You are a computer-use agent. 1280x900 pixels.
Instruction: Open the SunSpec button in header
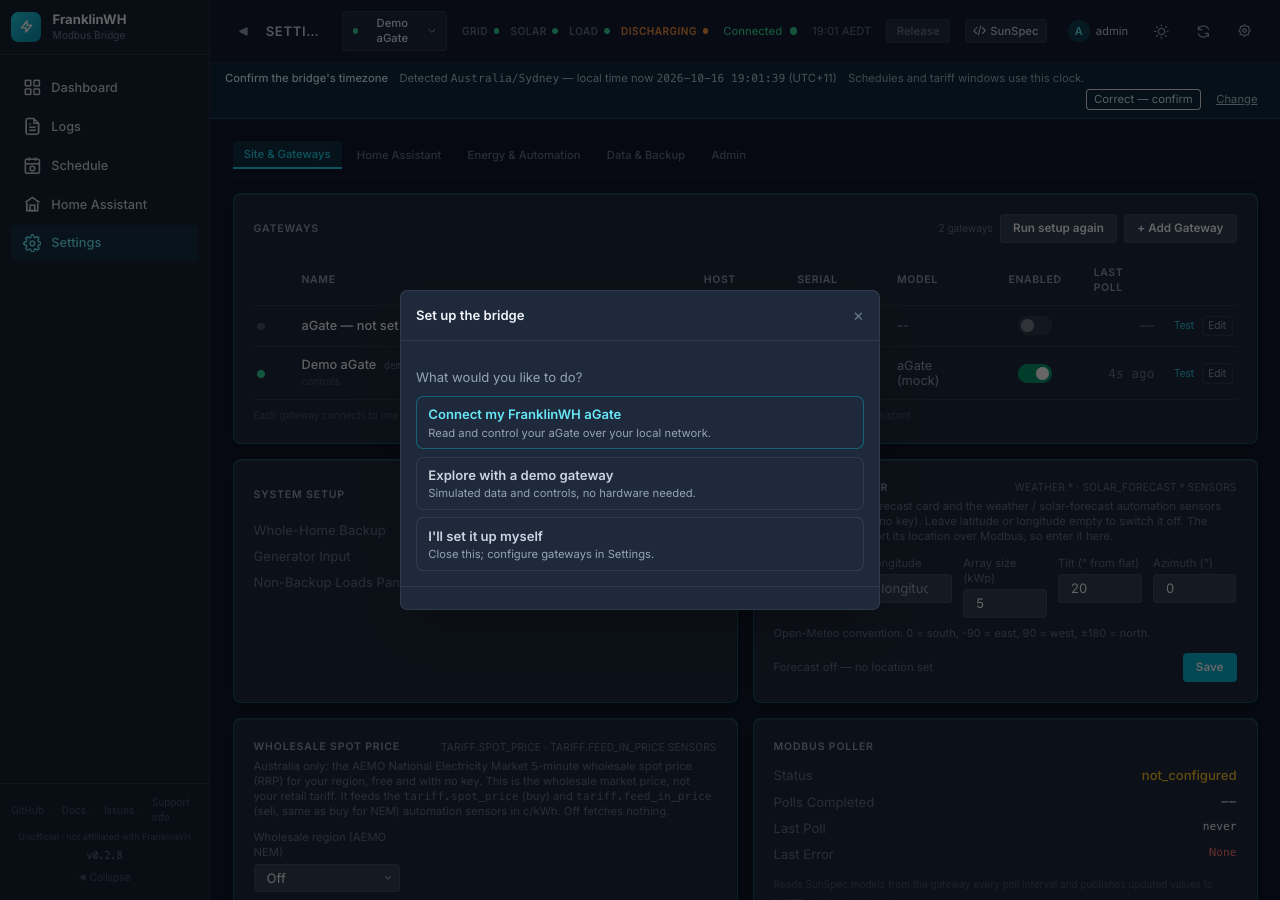click(1006, 31)
